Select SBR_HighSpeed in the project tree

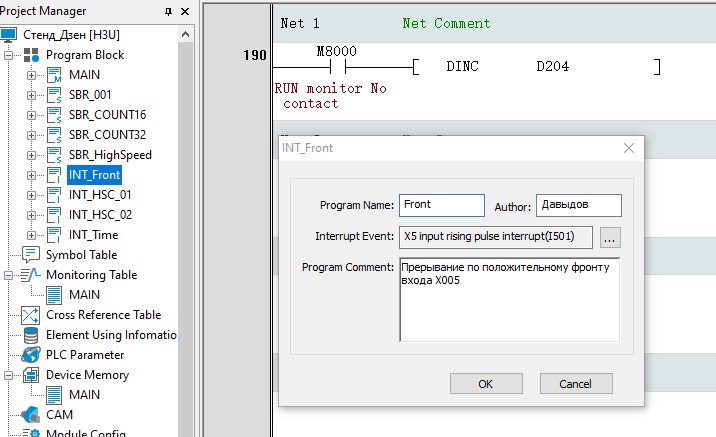coord(110,155)
